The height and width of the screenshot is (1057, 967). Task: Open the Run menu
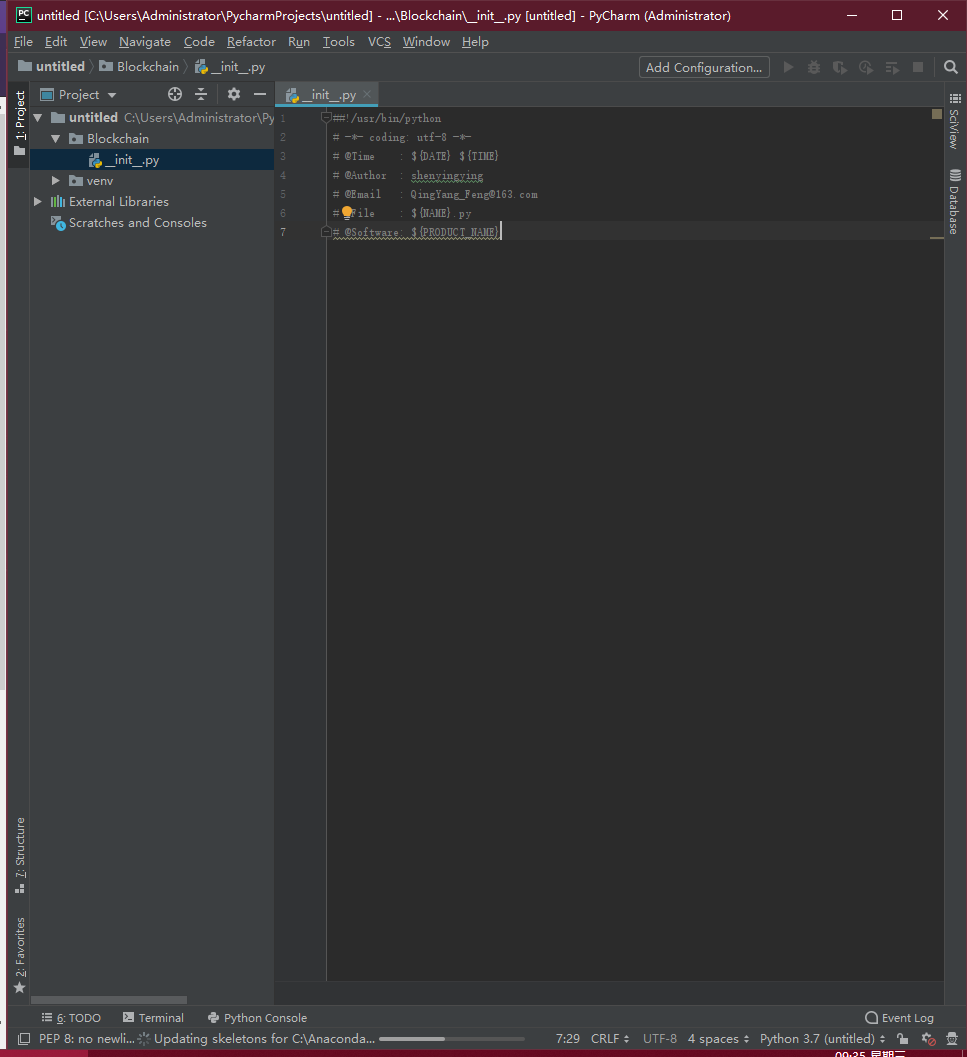(x=299, y=42)
